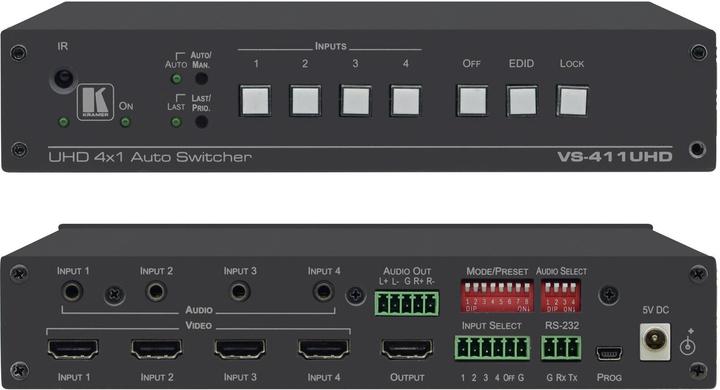This screenshot has height=390, width=720.
Task: Push the EDID button
Action: [x=522, y=101]
